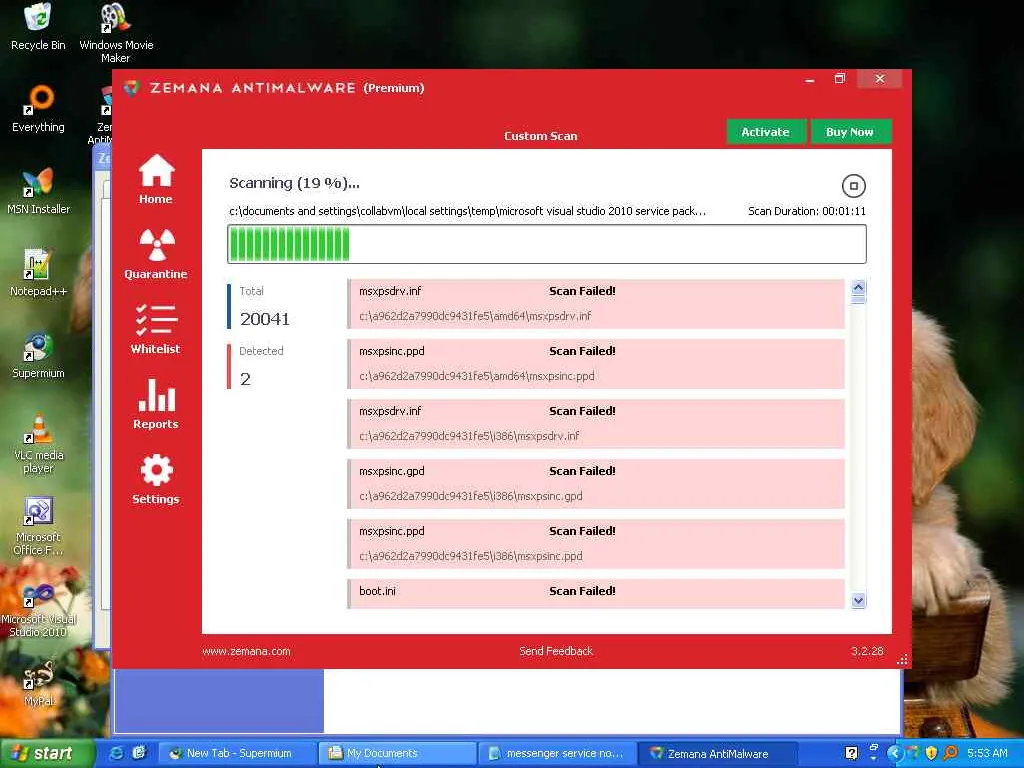Click the results list scrollbar thumb
Screen dimensions: 1024x768
(x=859, y=299)
